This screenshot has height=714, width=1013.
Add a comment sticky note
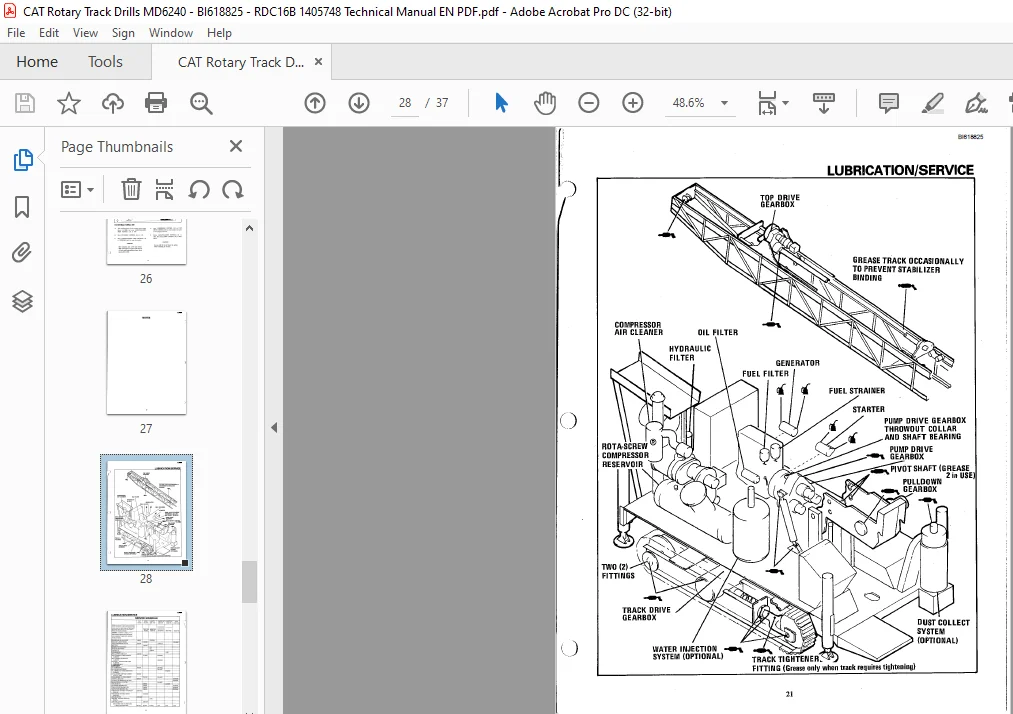[x=889, y=103]
